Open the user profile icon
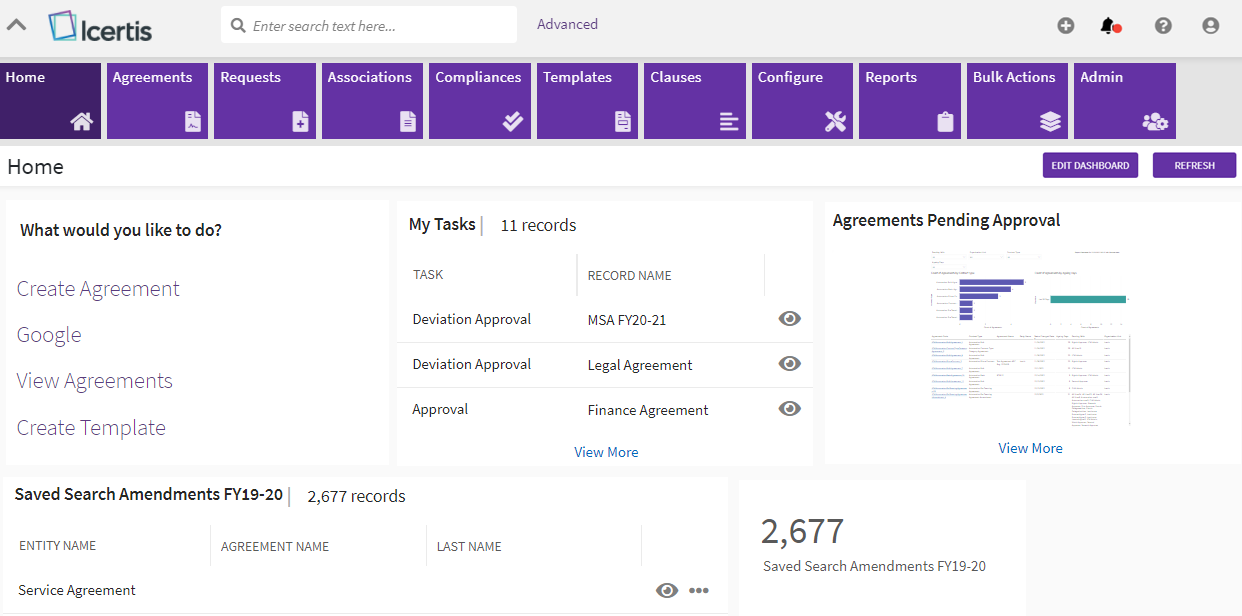This screenshot has height=616, width=1242. (1210, 26)
